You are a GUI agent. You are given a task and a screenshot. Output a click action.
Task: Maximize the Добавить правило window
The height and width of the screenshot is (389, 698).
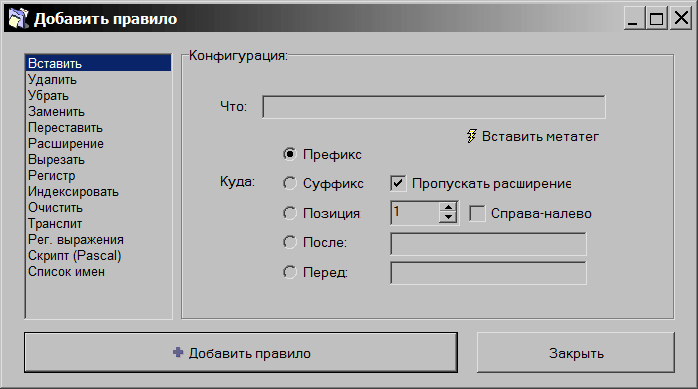(x=657, y=19)
